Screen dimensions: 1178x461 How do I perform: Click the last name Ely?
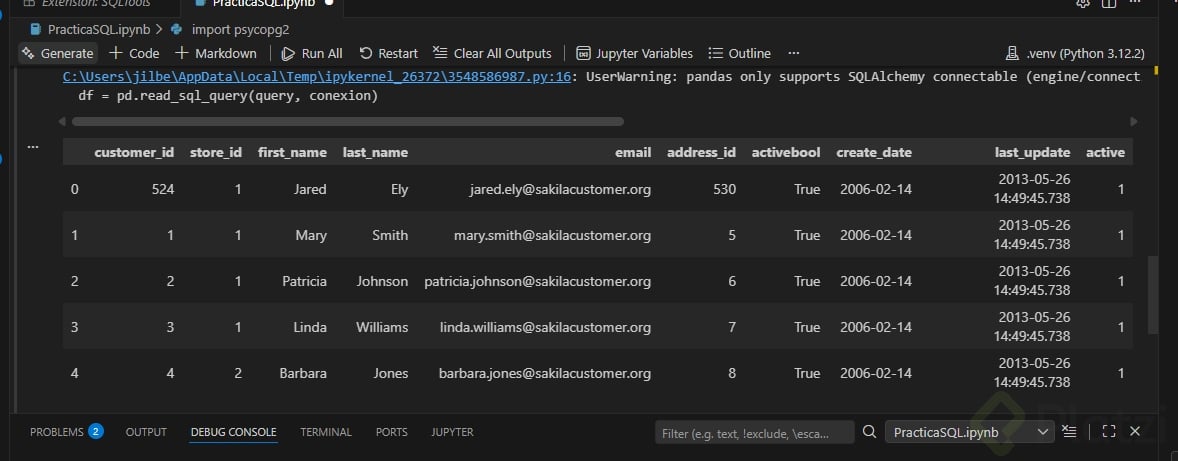pyautogui.click(x=399, y=189)
